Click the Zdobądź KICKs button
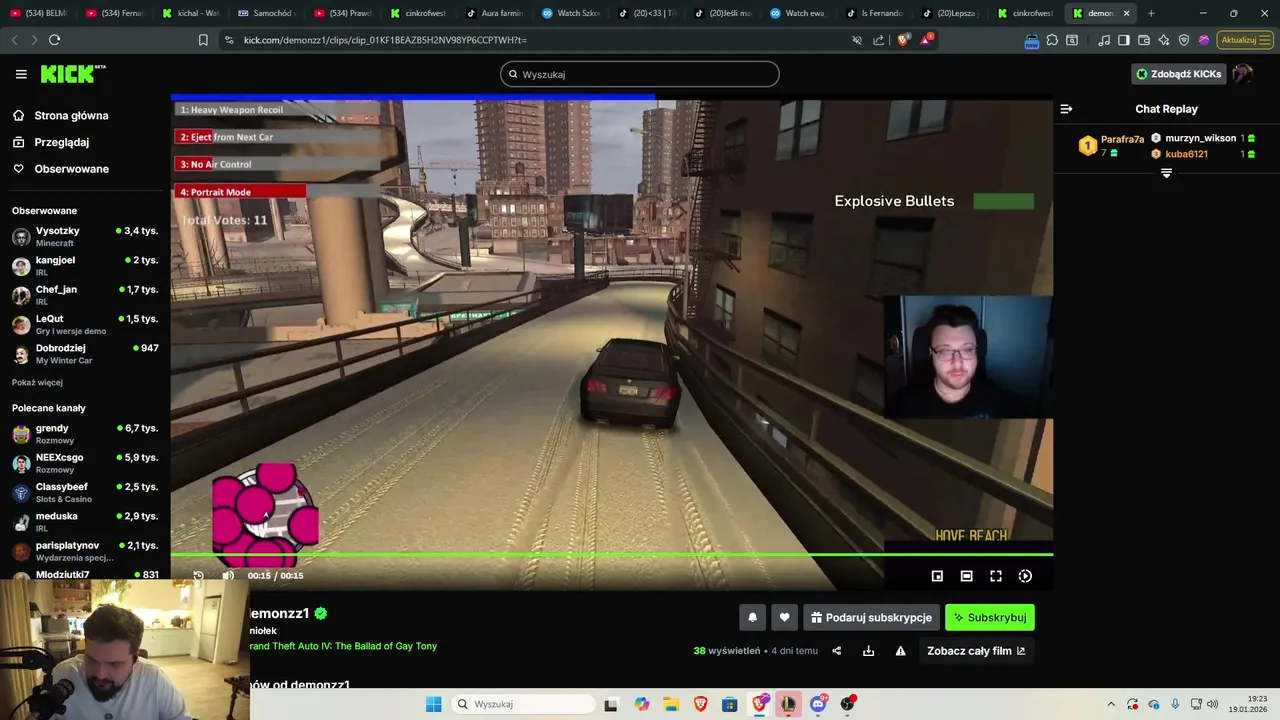Image resolution: width=1280 pixels, height=720 pixels. coord(1179,74)
